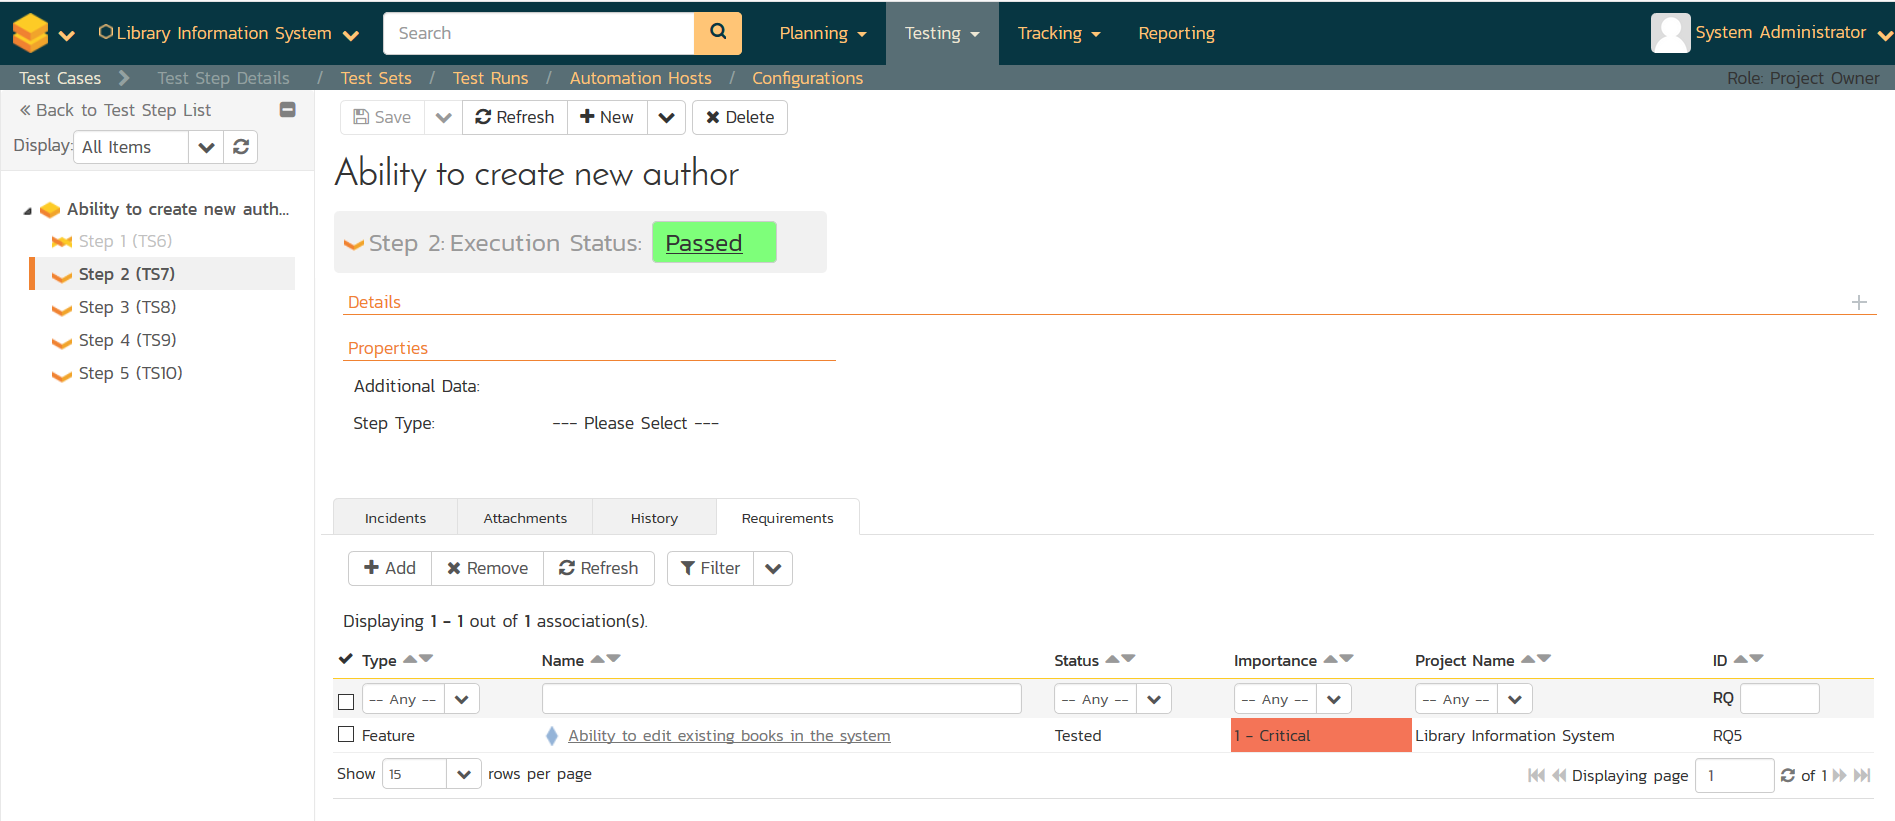Open the Status filter dropdown
This screenshot has height=821, width=1895.
click(1154, 699)
